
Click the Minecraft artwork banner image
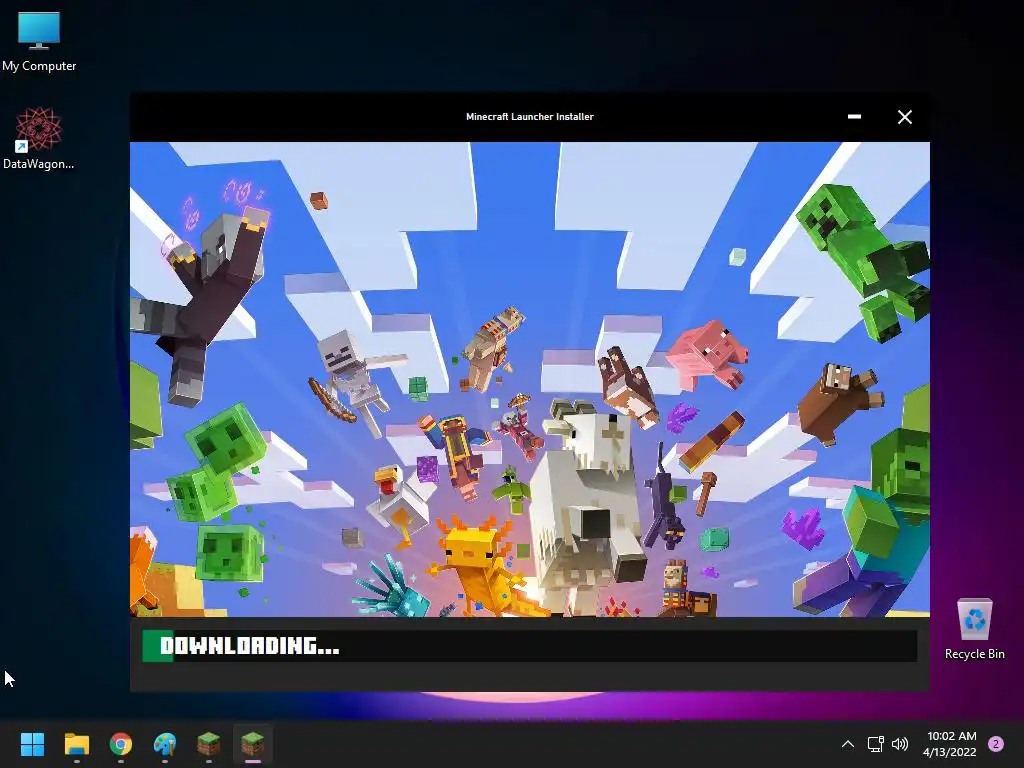pyautogui.click(x=530, y=379)
